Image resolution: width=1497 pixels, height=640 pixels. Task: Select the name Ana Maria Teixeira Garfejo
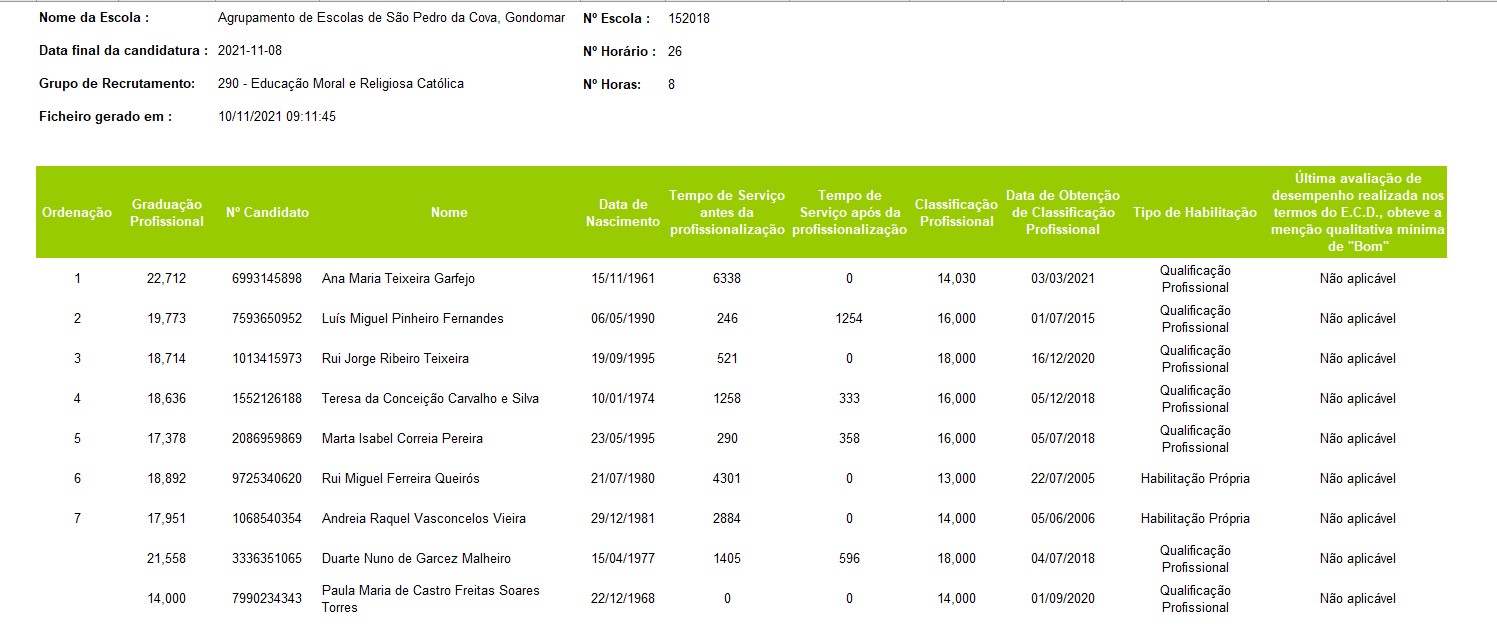[398, 278]
